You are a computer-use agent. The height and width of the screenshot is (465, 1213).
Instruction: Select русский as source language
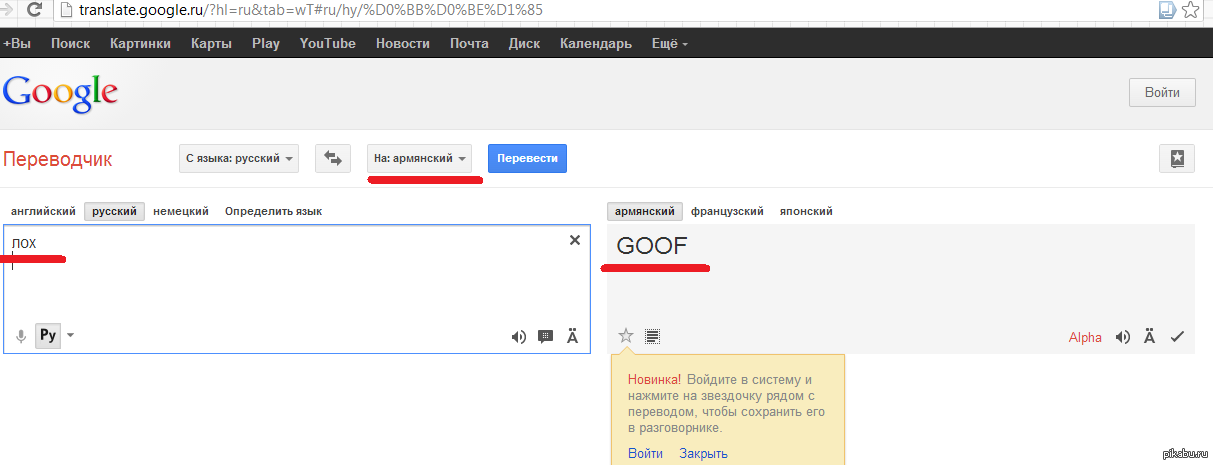click(114, 211)
